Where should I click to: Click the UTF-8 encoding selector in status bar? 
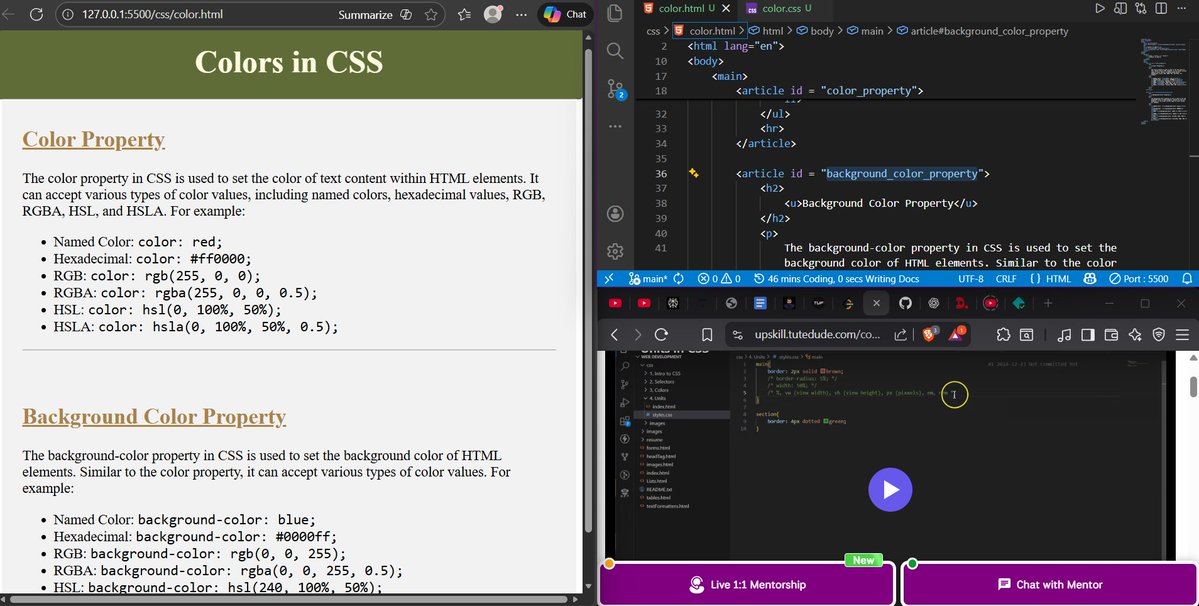point(970,279)
